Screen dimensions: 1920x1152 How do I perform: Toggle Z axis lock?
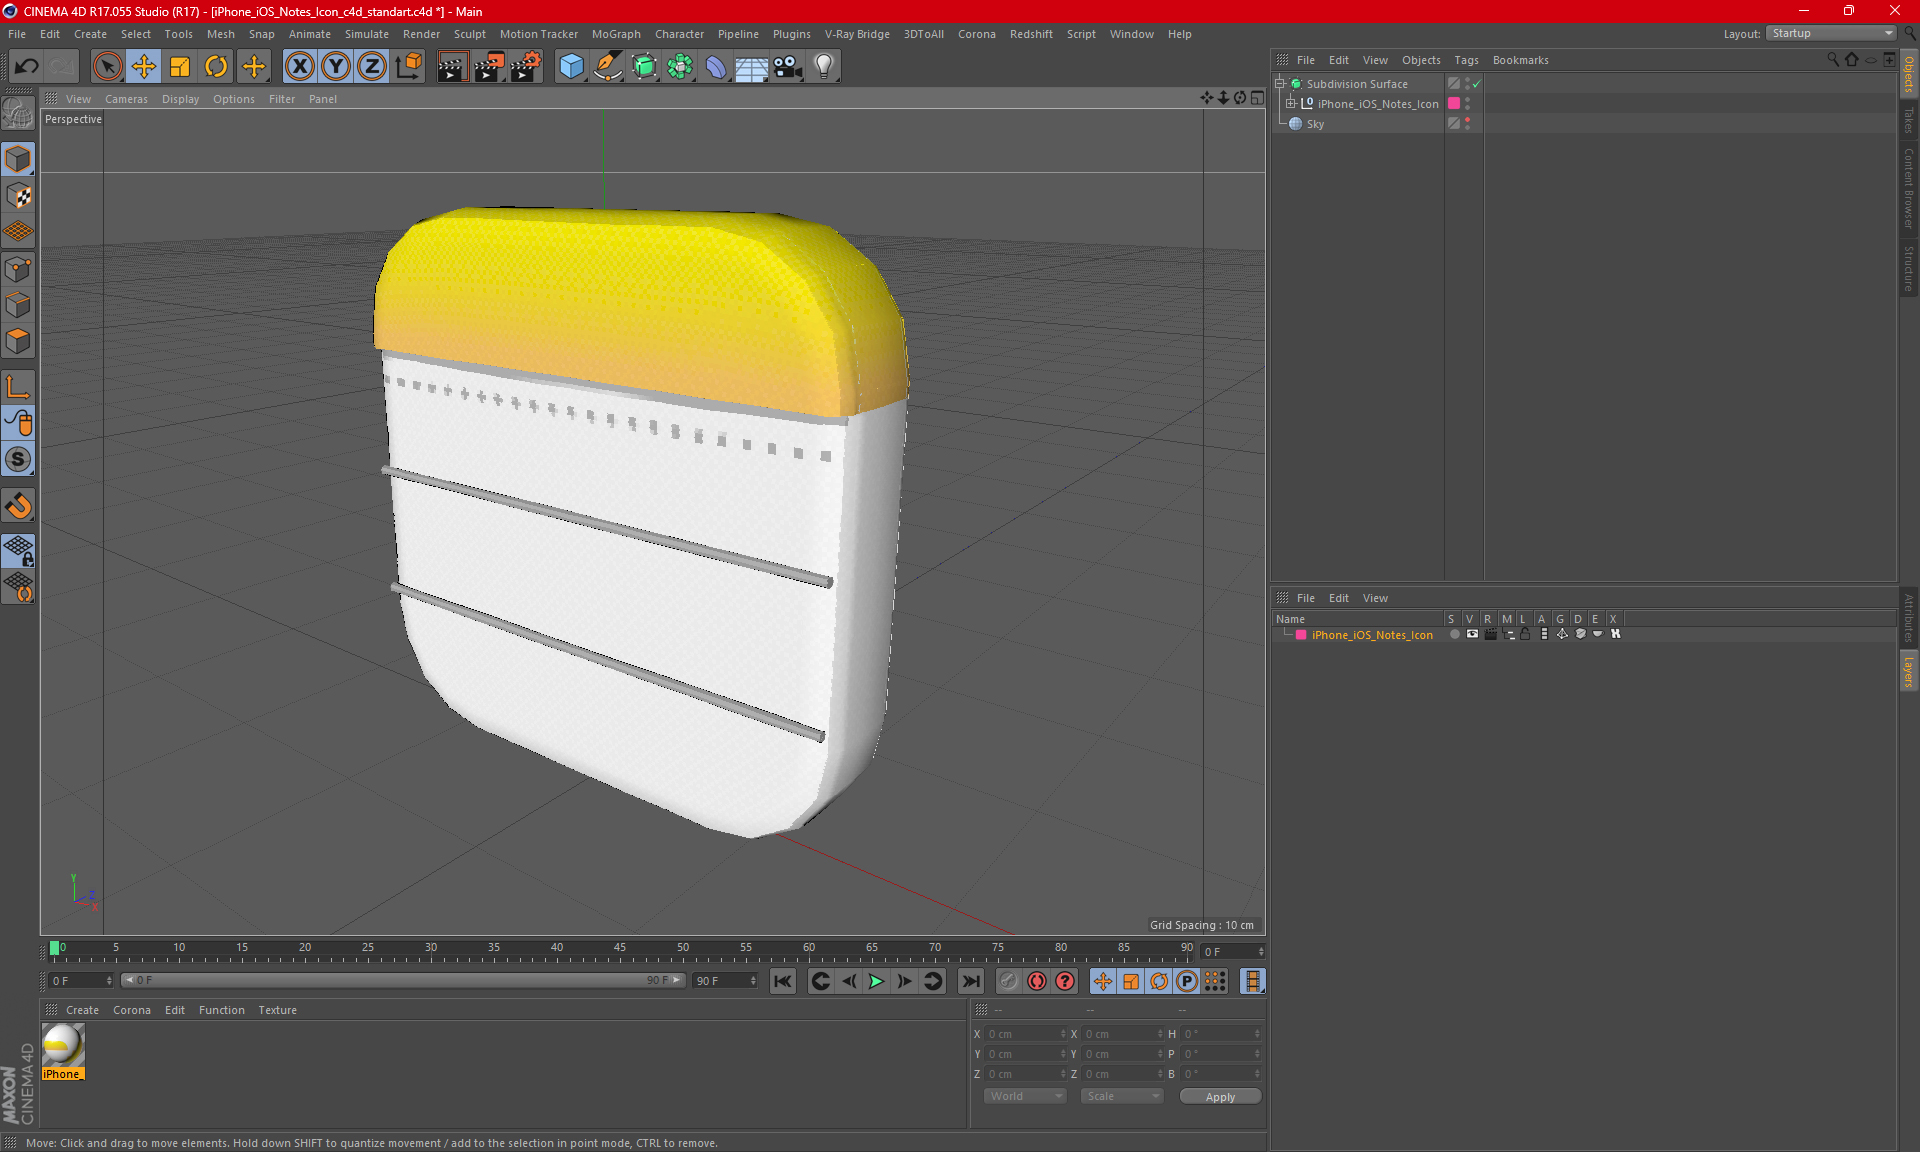coord(372,66)
